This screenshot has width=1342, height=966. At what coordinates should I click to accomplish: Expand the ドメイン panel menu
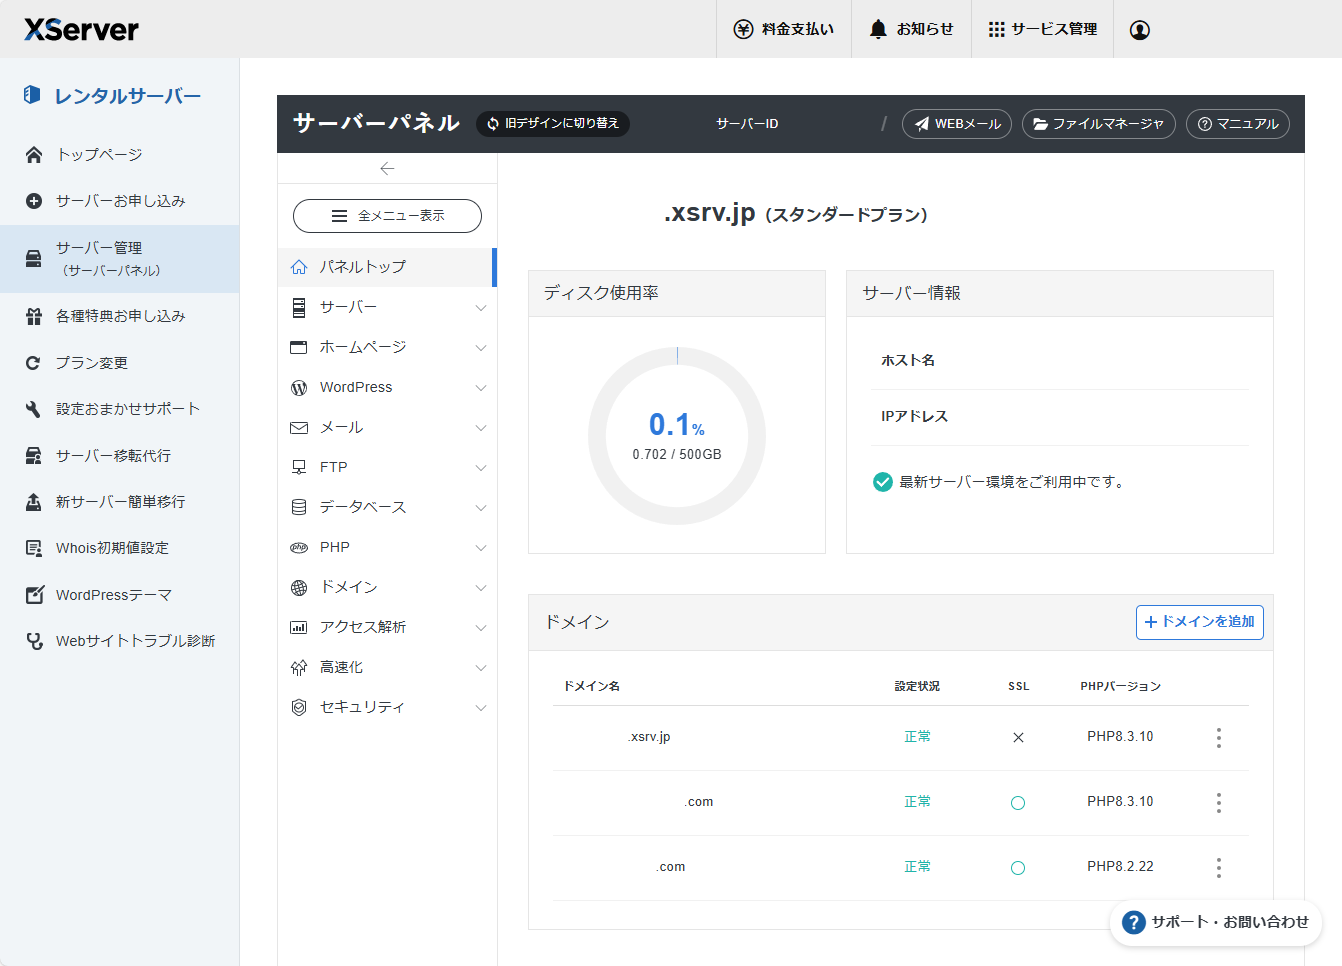tap(387, 587)
